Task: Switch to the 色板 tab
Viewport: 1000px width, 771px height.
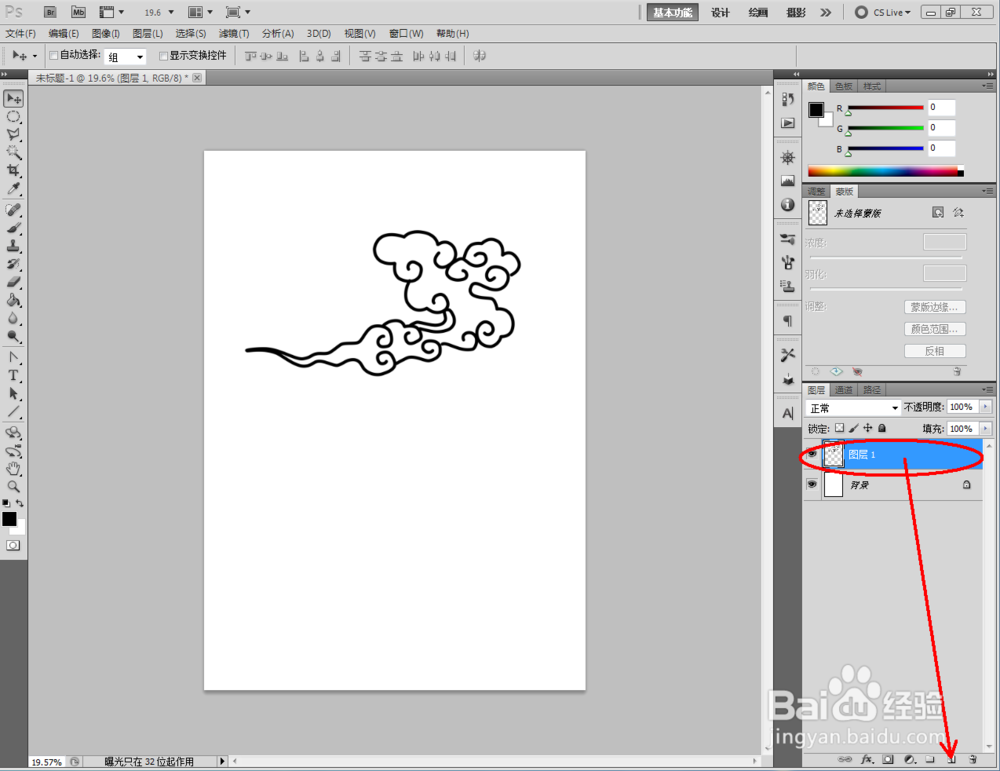Action: pos(844,86)
